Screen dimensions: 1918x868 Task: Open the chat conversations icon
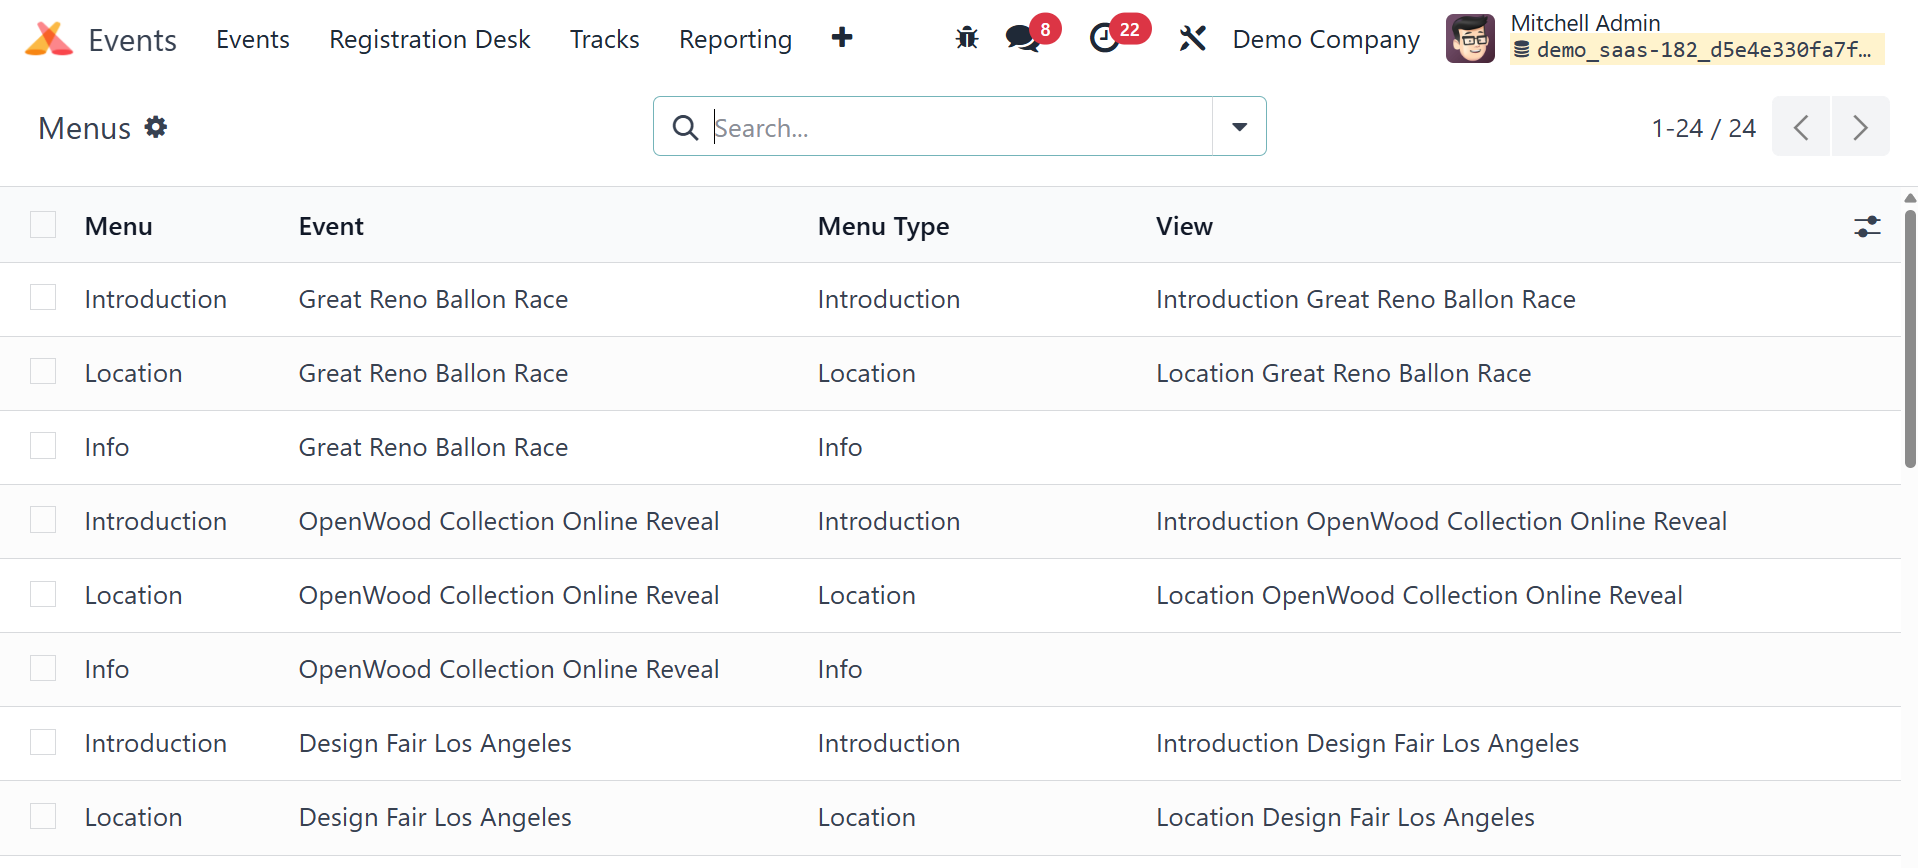click(x=1022, y=39)
